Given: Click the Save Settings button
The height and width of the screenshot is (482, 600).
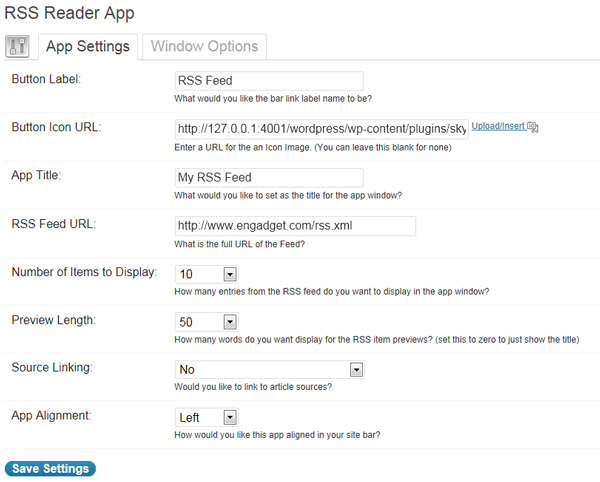Looking at the screenshot, I should point(50,469).
